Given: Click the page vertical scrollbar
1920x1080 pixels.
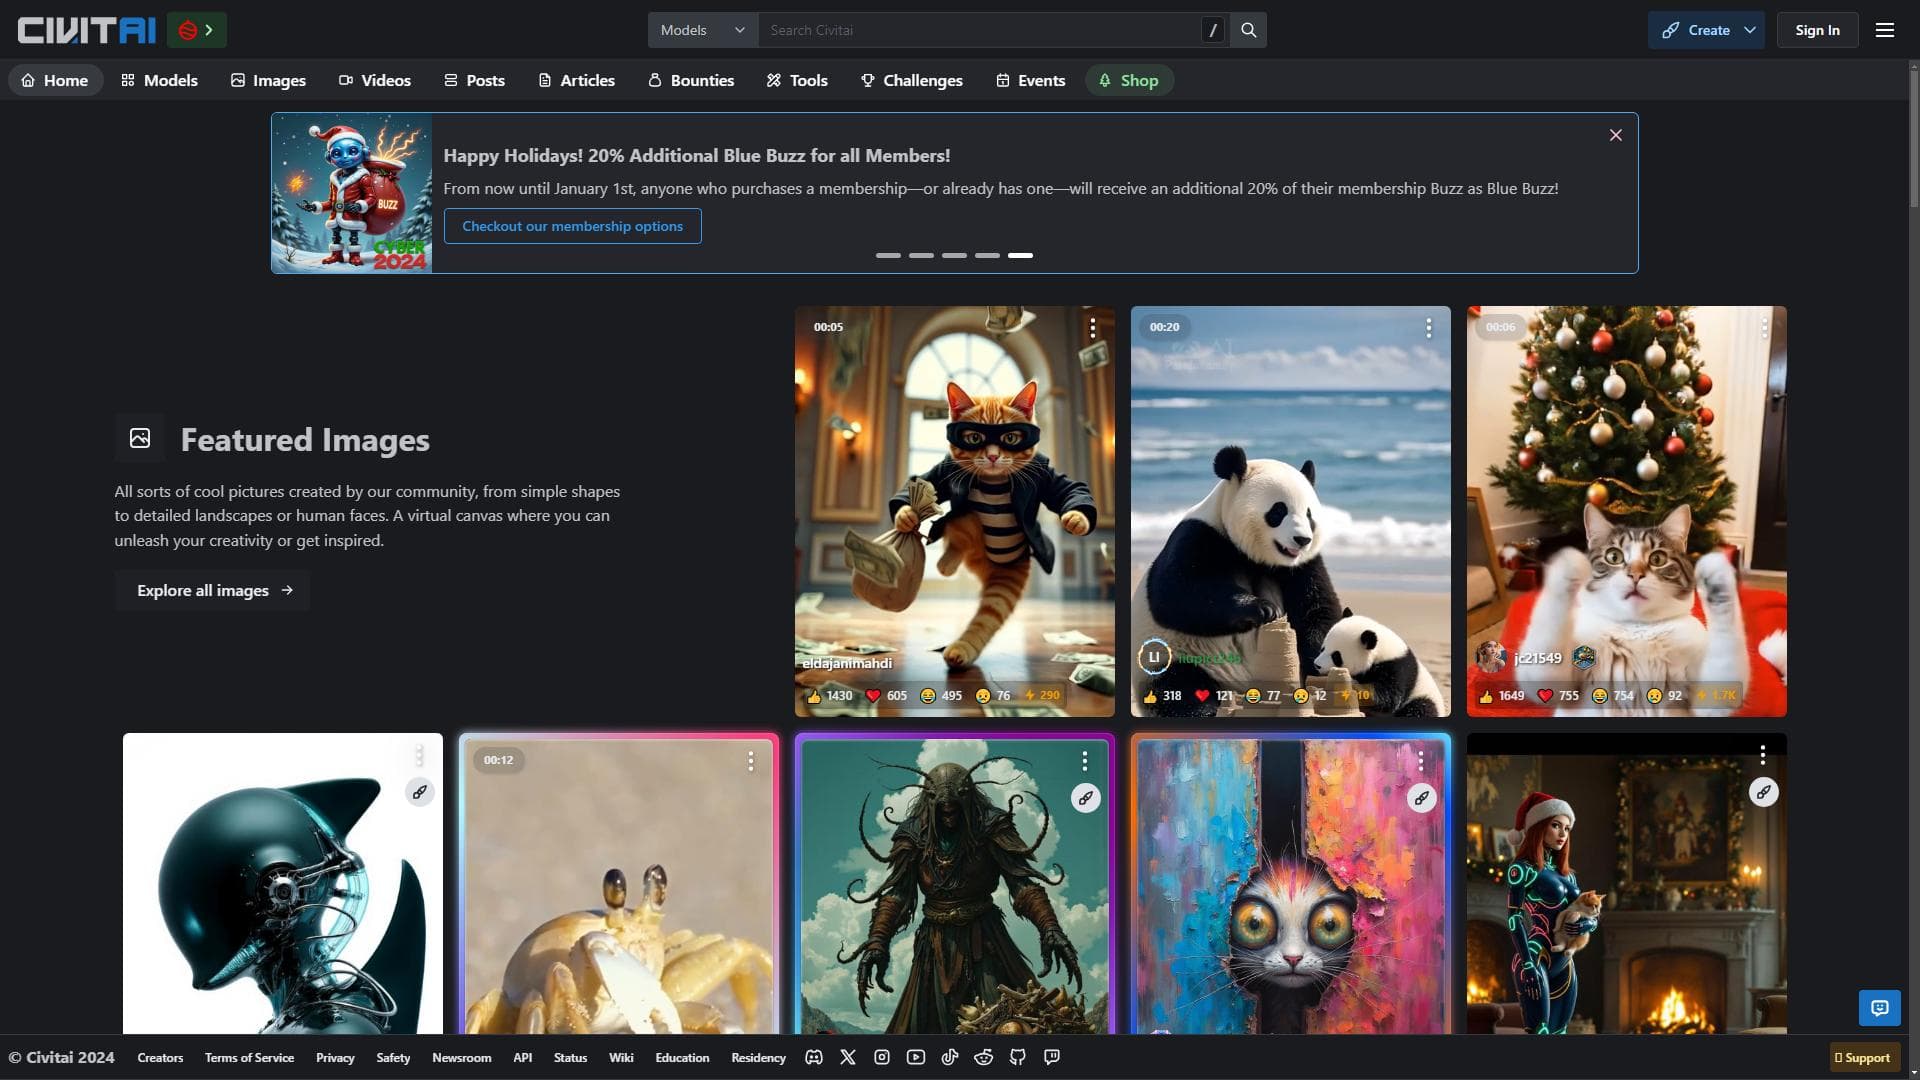Looking at the screenshot, I should tap(1913, 140).
